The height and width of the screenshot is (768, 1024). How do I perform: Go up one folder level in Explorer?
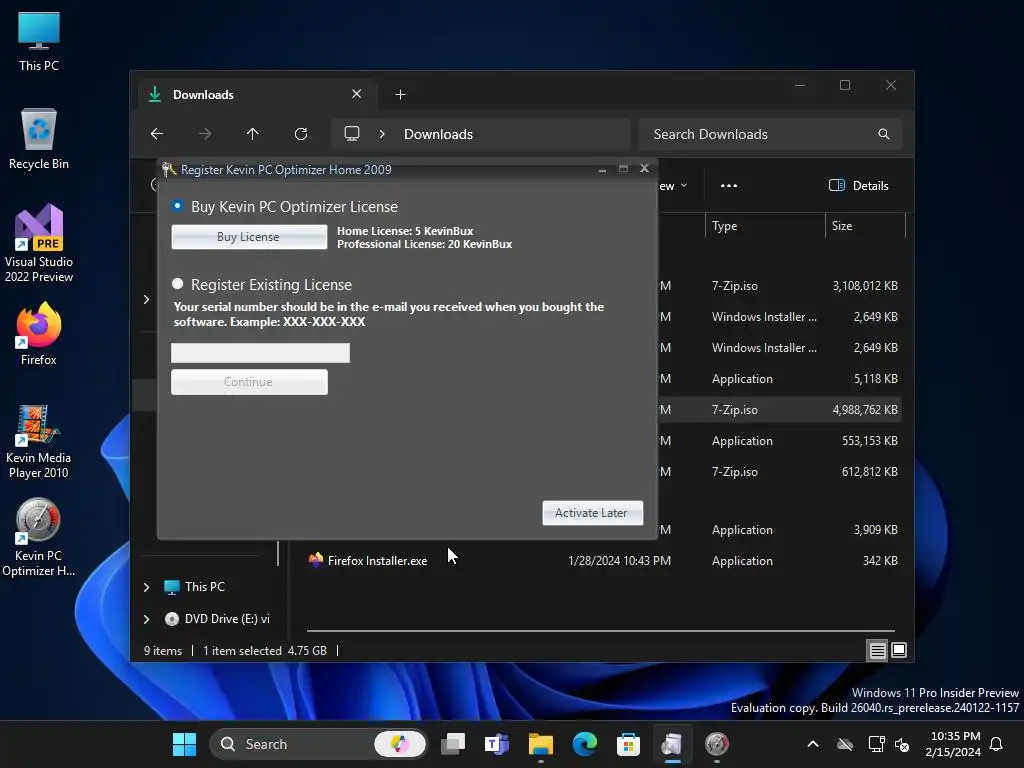coord(253,134)
